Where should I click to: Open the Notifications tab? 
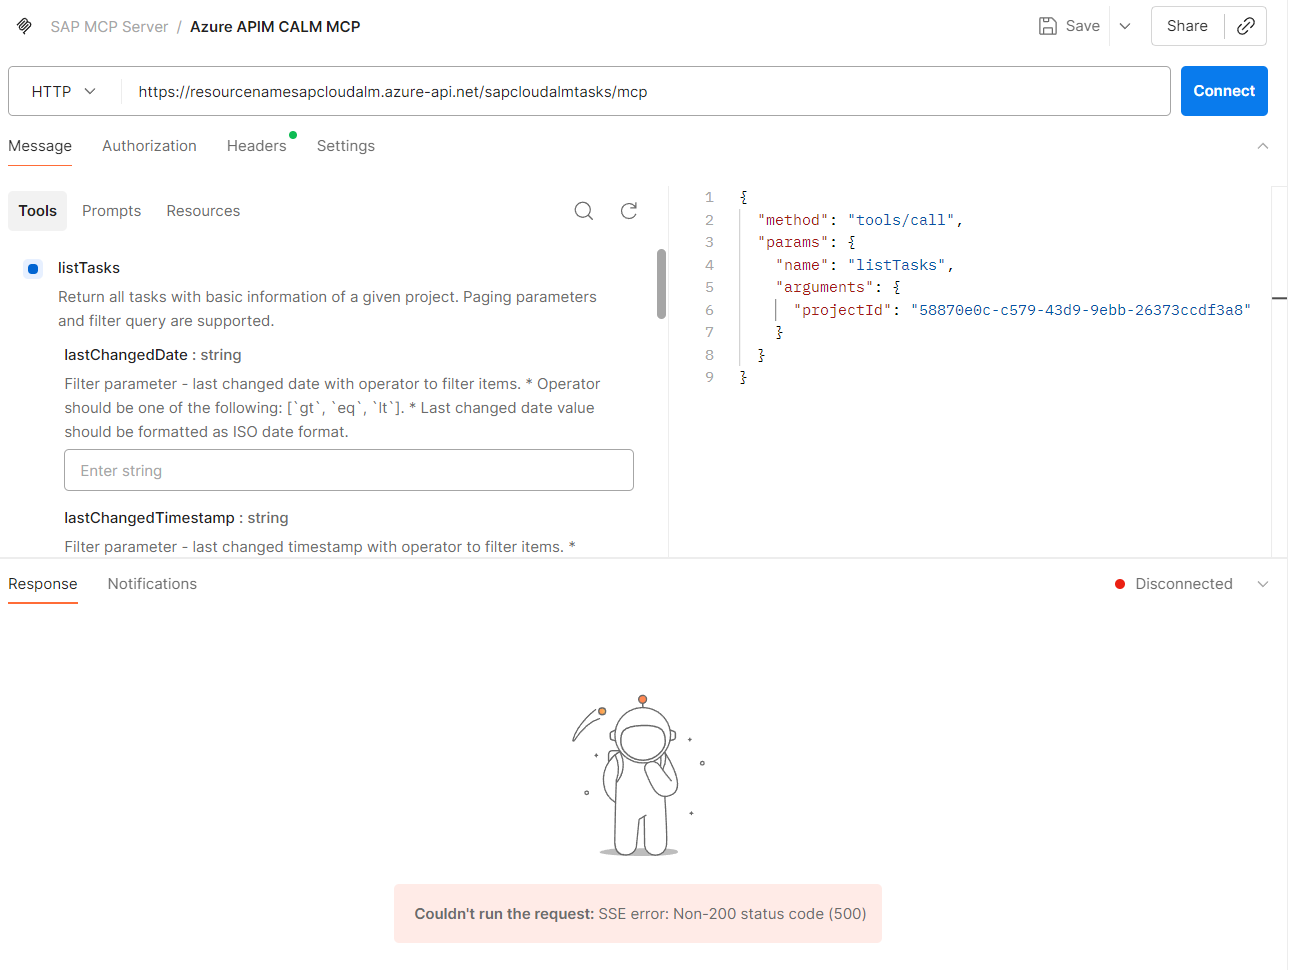pyautogui.click(x=152, y=584)
